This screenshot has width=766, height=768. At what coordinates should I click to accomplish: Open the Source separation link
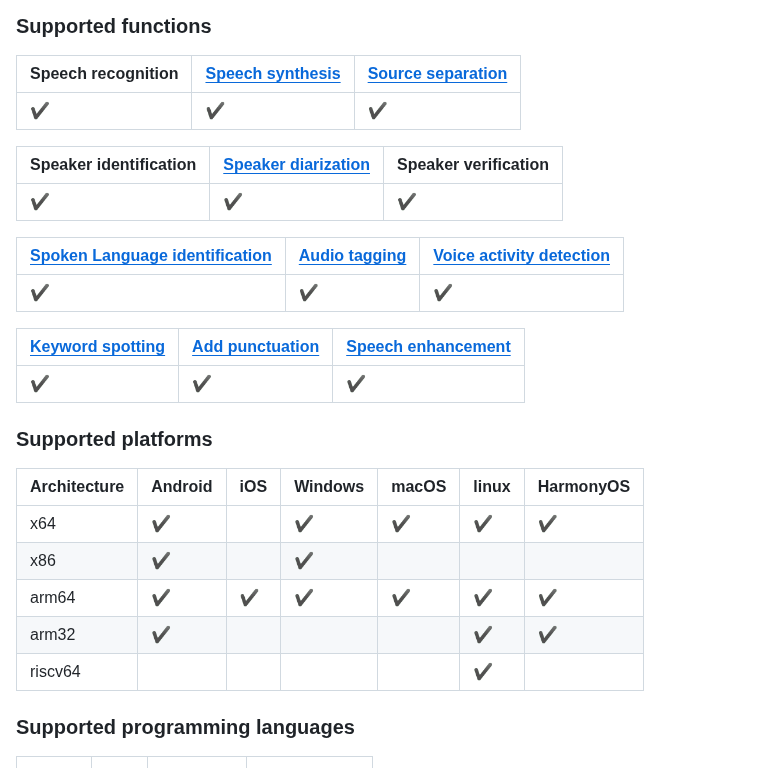point(437,73)
